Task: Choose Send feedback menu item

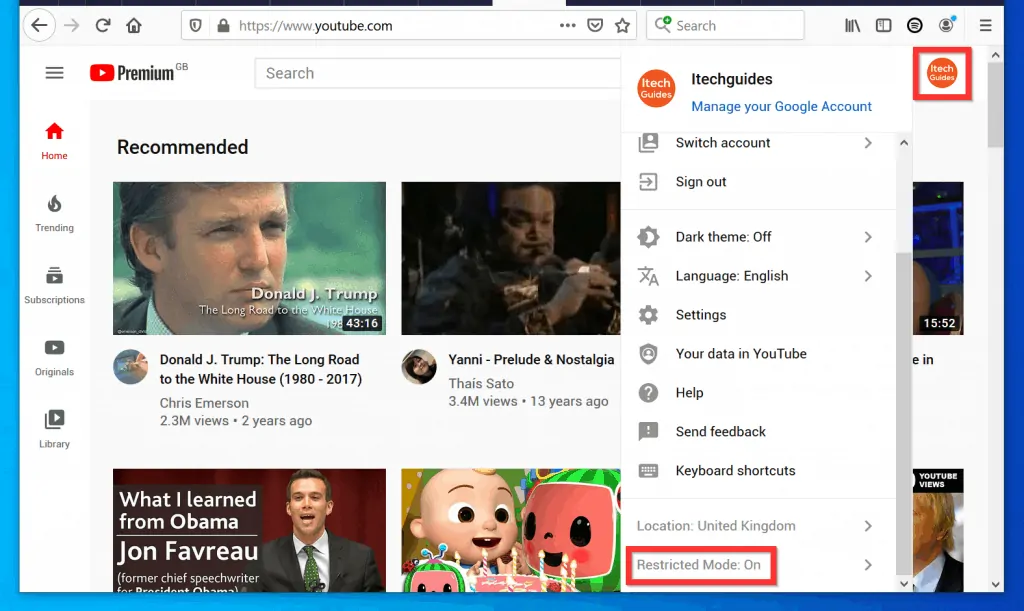Action: coord(758,431)
